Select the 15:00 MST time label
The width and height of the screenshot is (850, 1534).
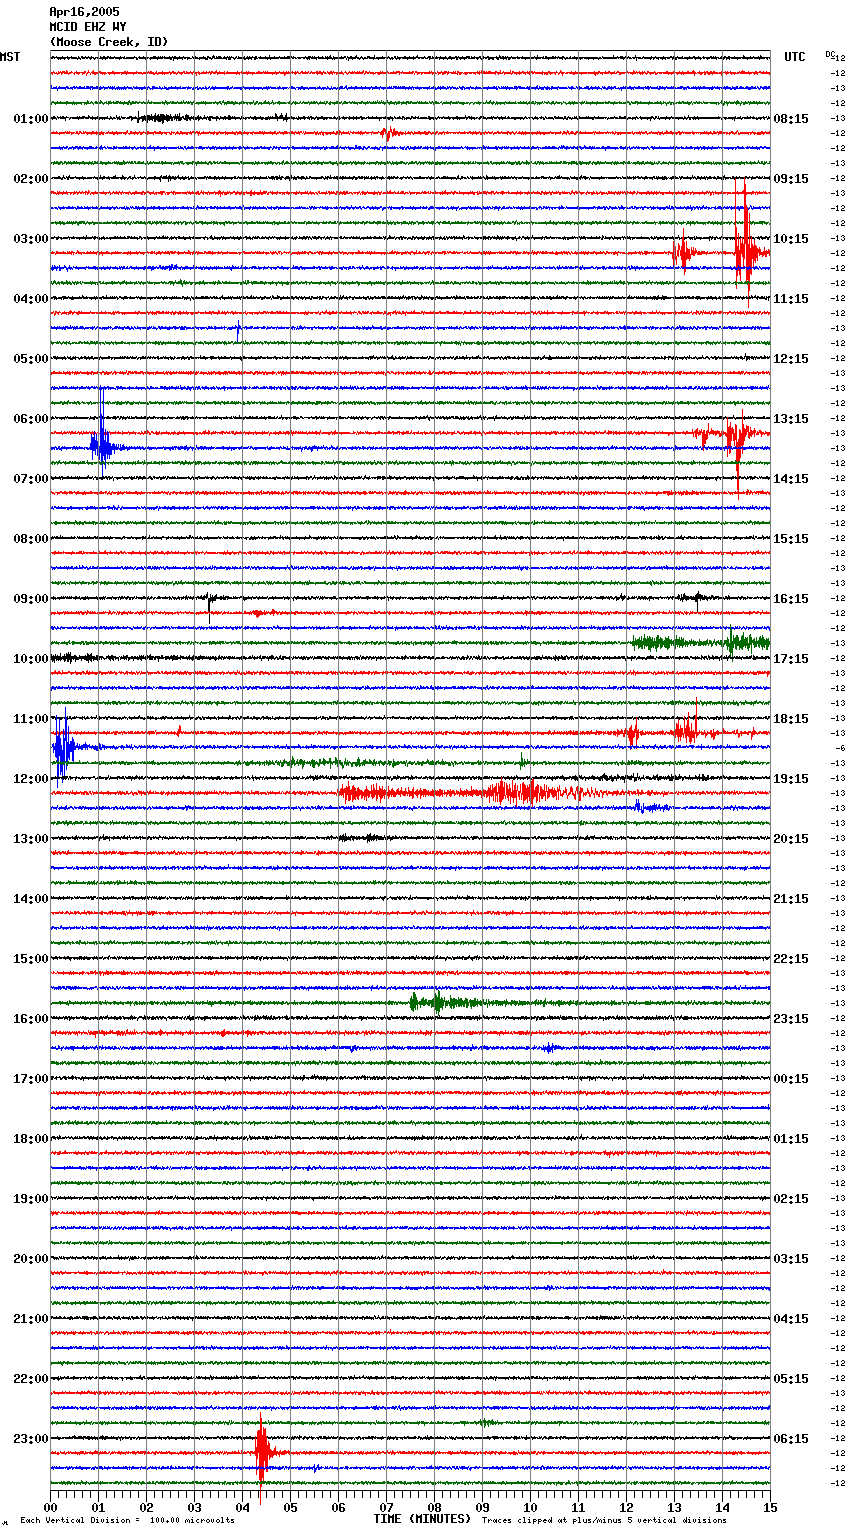[x=31, y=959]
